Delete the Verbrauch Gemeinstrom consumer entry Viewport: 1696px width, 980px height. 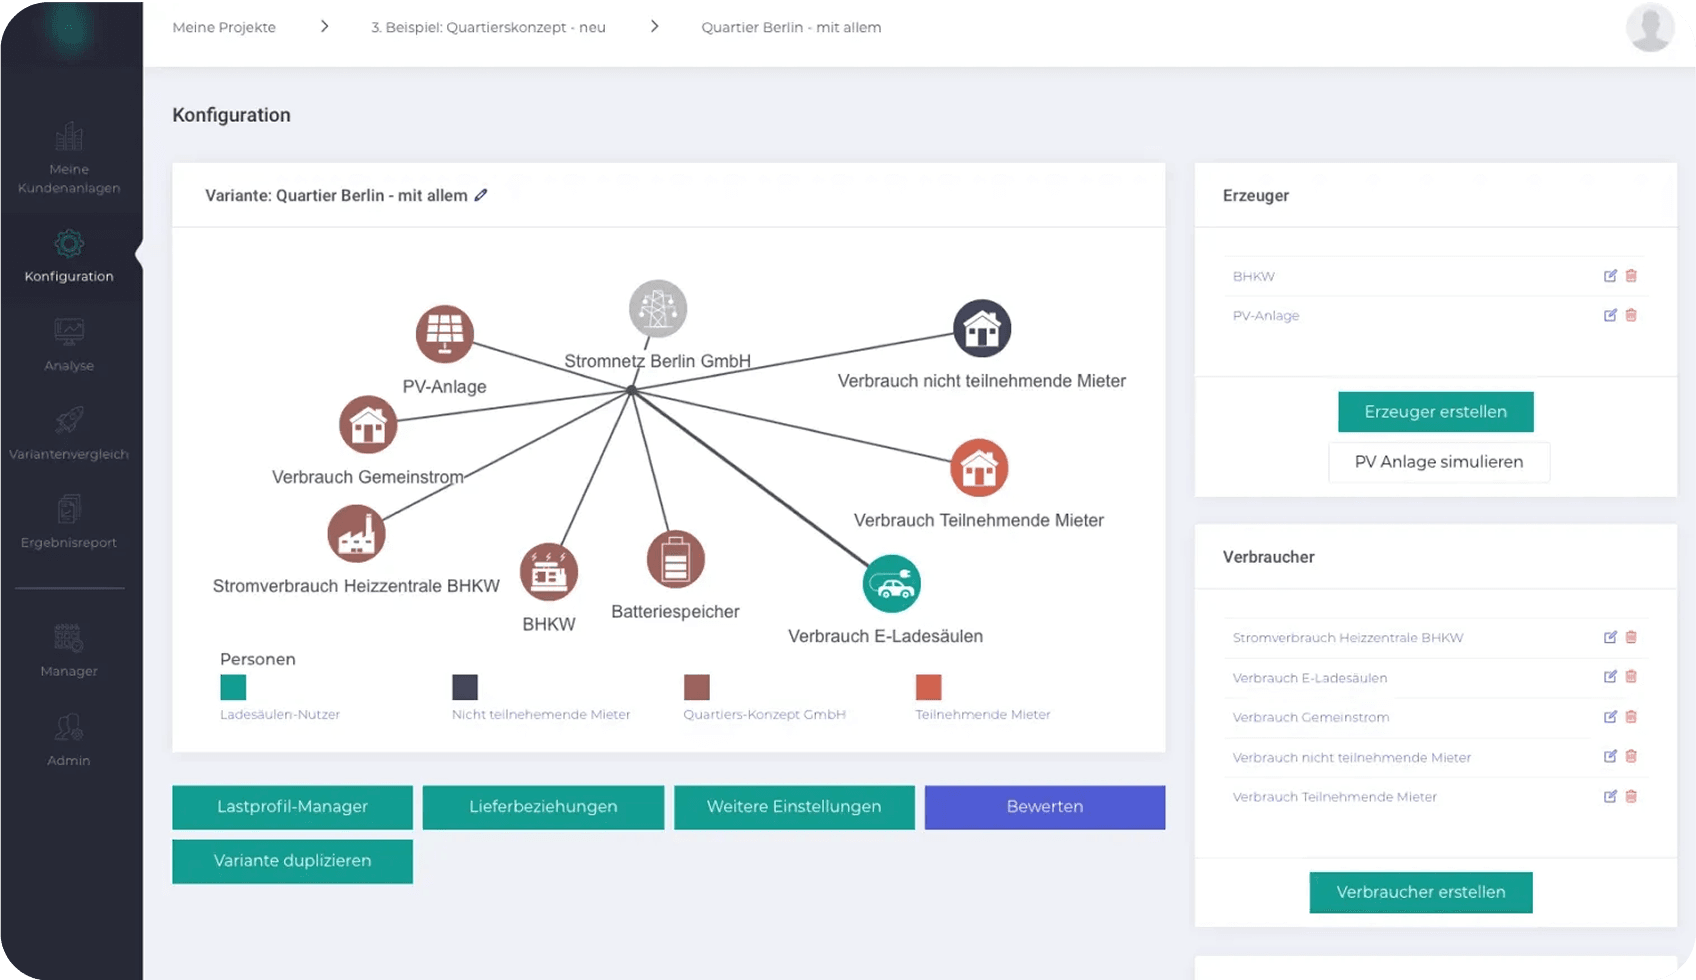pos(1631,717)
